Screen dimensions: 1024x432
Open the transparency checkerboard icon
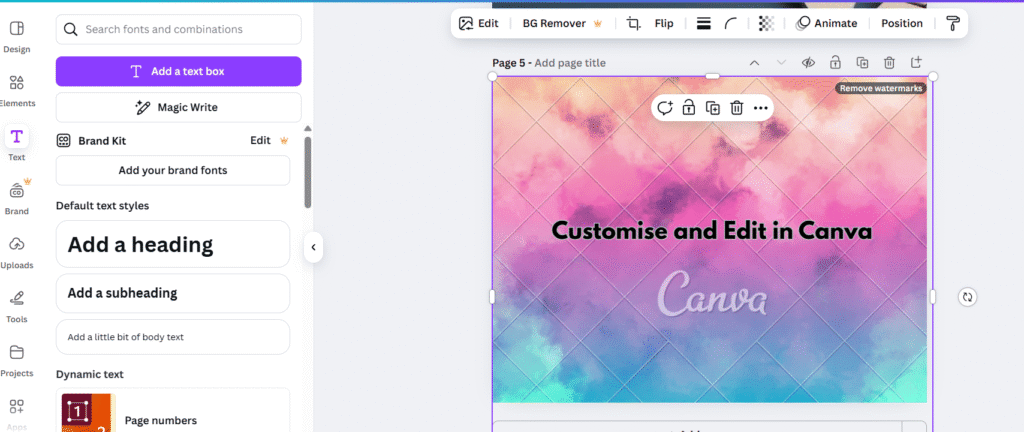pyautogui.click(x=766, y=23)
